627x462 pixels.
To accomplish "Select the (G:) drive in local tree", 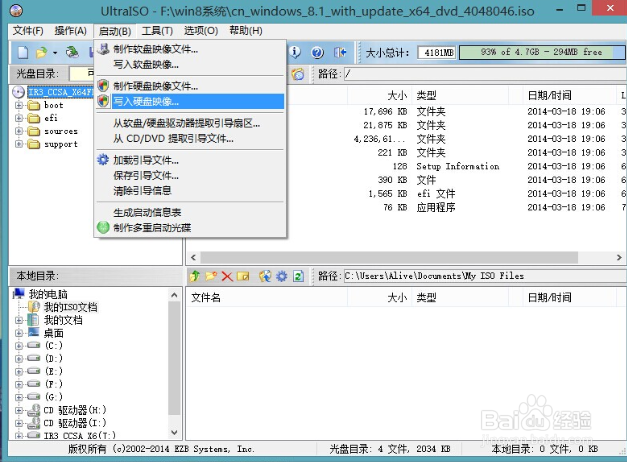I will [54, 397].
